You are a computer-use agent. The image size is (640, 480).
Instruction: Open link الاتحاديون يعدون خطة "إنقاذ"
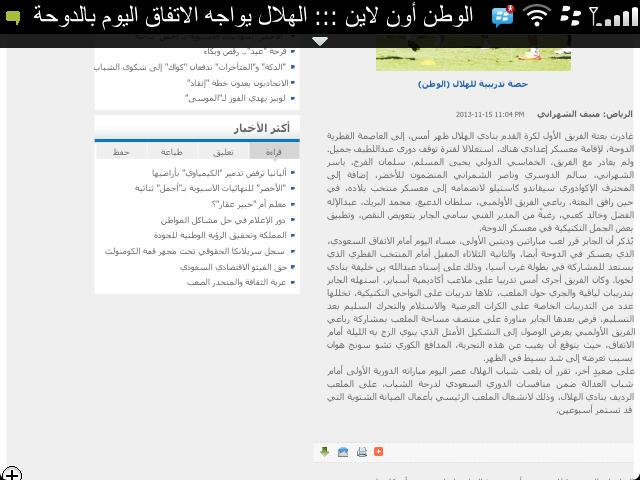coord(237,83)
